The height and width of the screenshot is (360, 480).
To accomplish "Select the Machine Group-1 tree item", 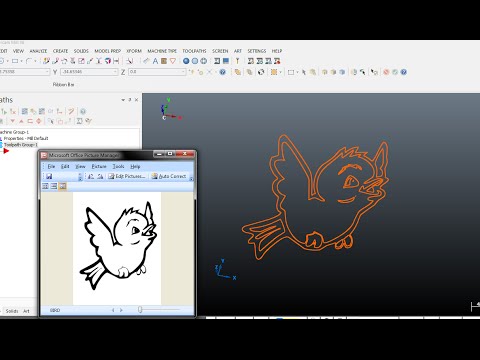I will (x=15, y=132).
